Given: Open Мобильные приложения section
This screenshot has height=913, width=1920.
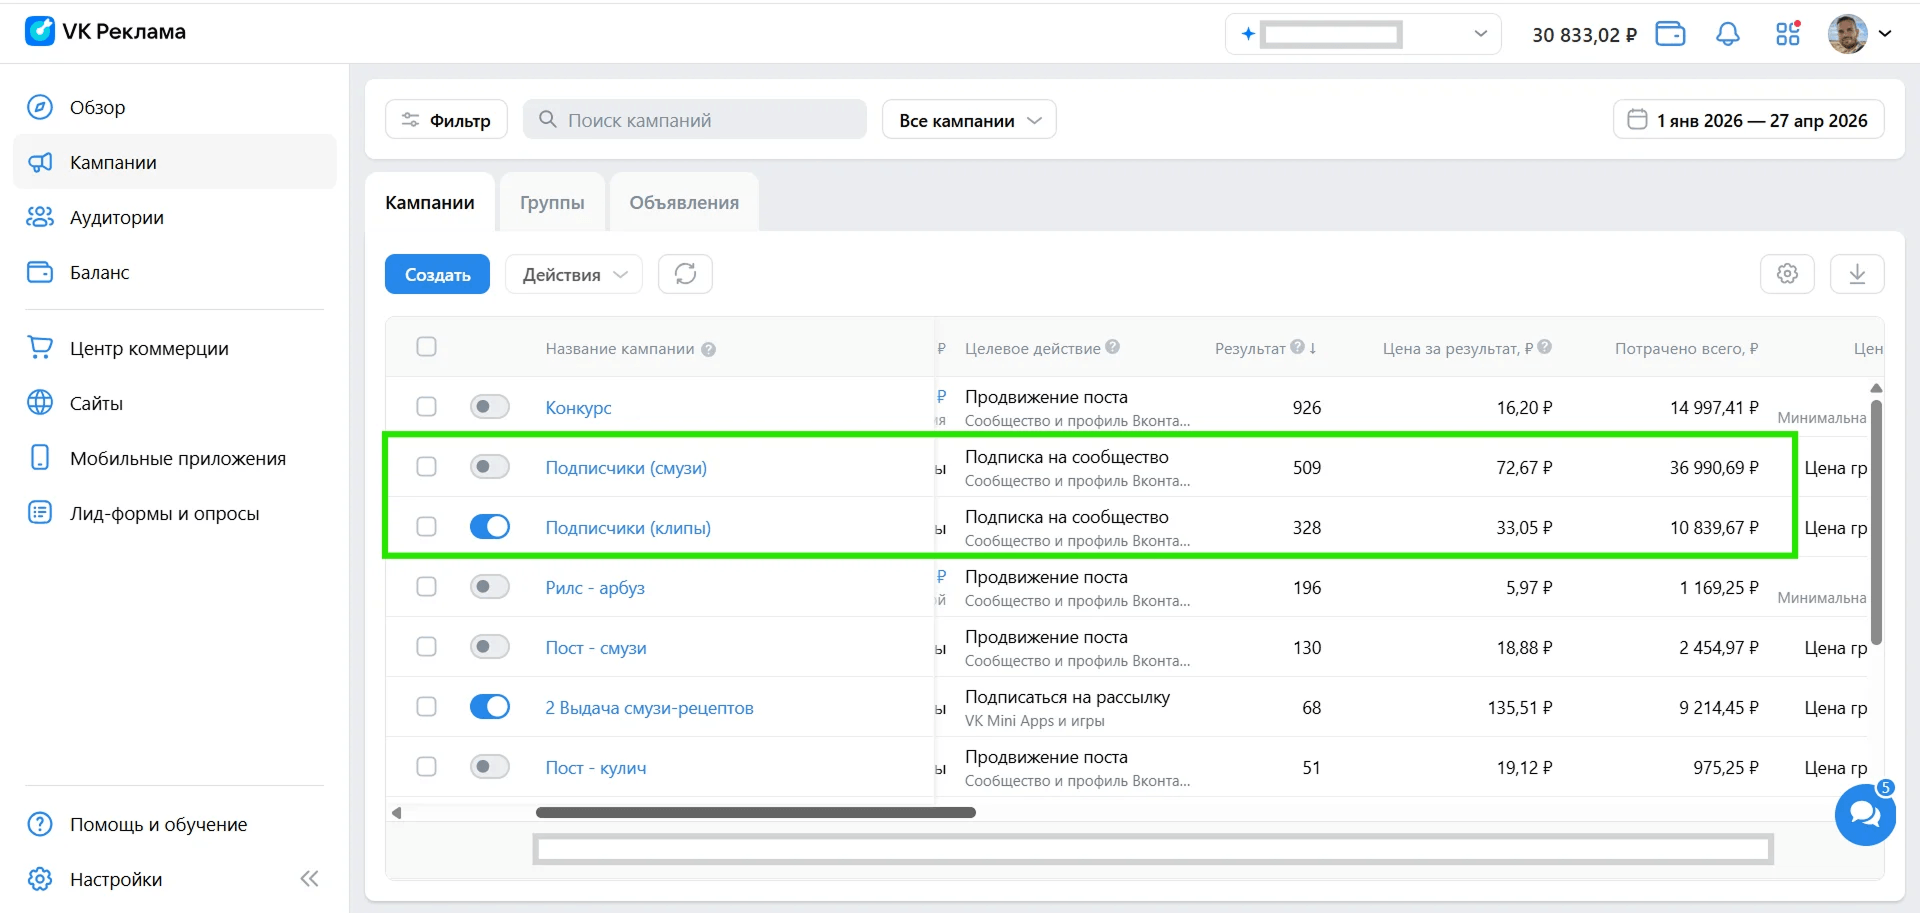Looking at the screenshot, I should point(175,458).
